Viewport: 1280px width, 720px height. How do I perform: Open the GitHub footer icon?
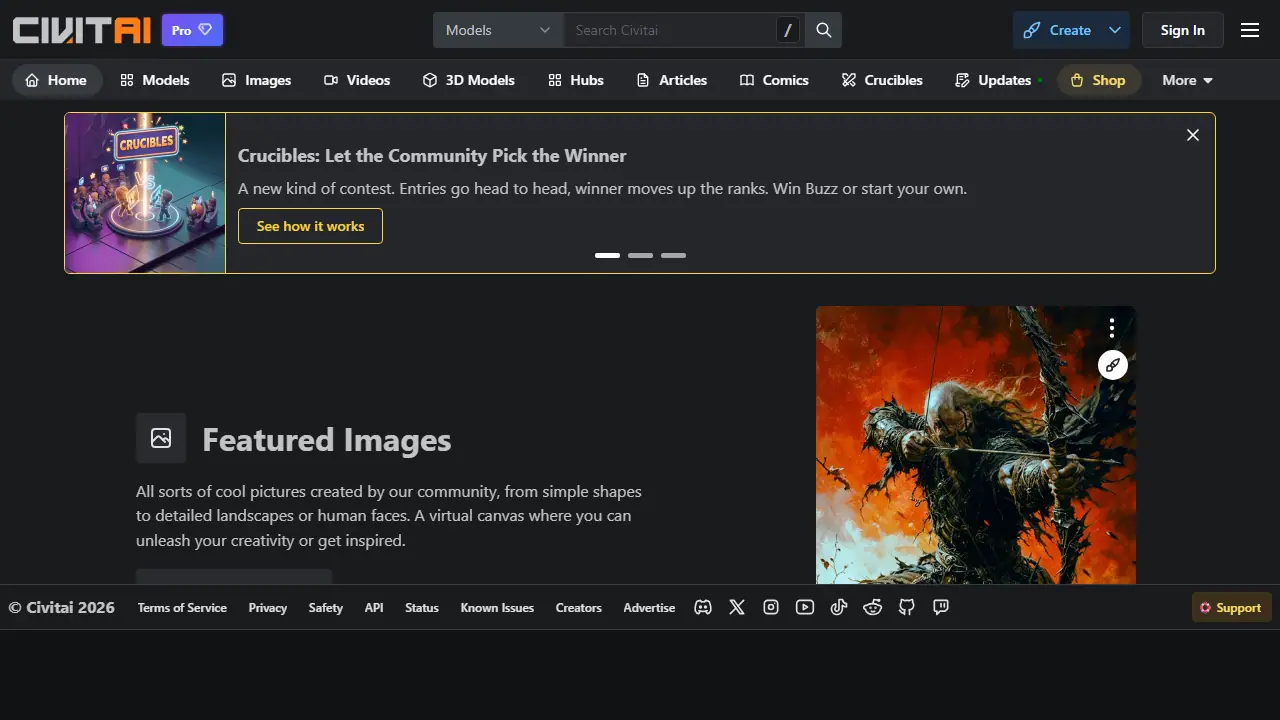pos(907,607)
